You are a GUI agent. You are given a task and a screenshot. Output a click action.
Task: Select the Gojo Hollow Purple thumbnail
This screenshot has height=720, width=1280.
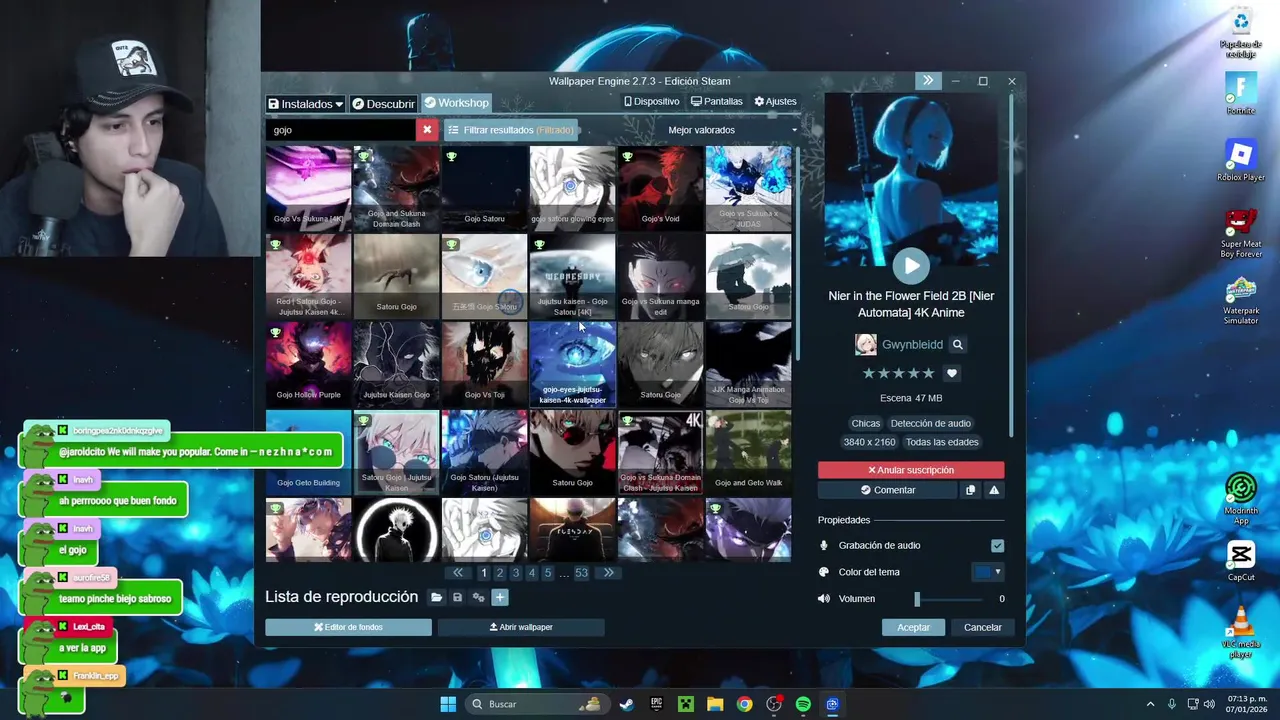pos(308,364)
